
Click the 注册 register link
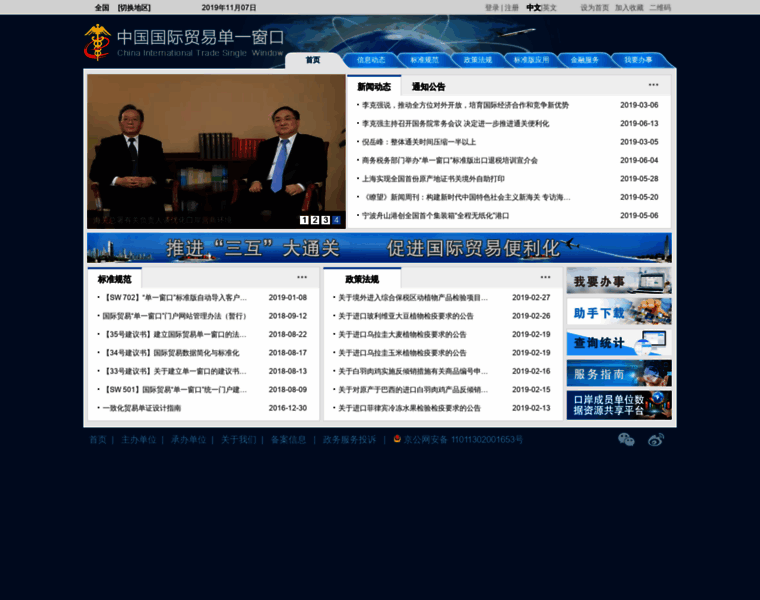click(x=511, y=8)
